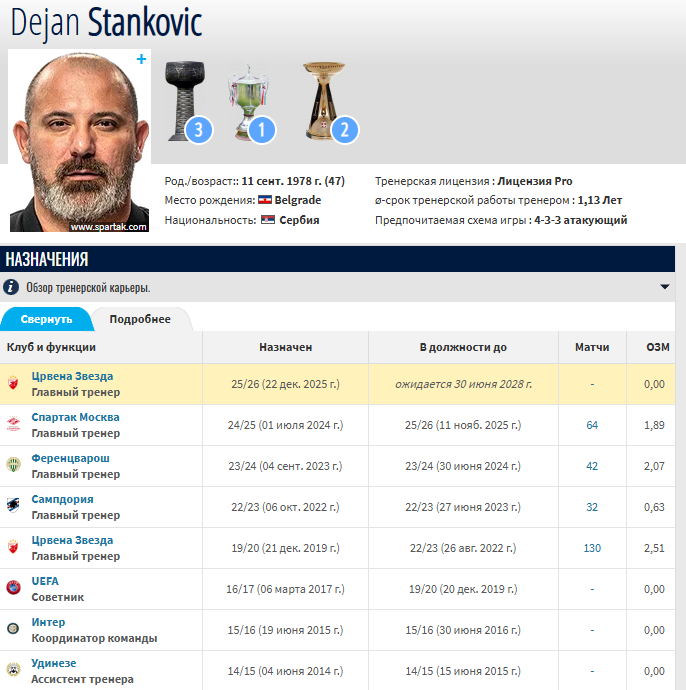This screenshot has height=690, width=686.
Task: Switch to the Свернуть tab
Action: point(46,319)
